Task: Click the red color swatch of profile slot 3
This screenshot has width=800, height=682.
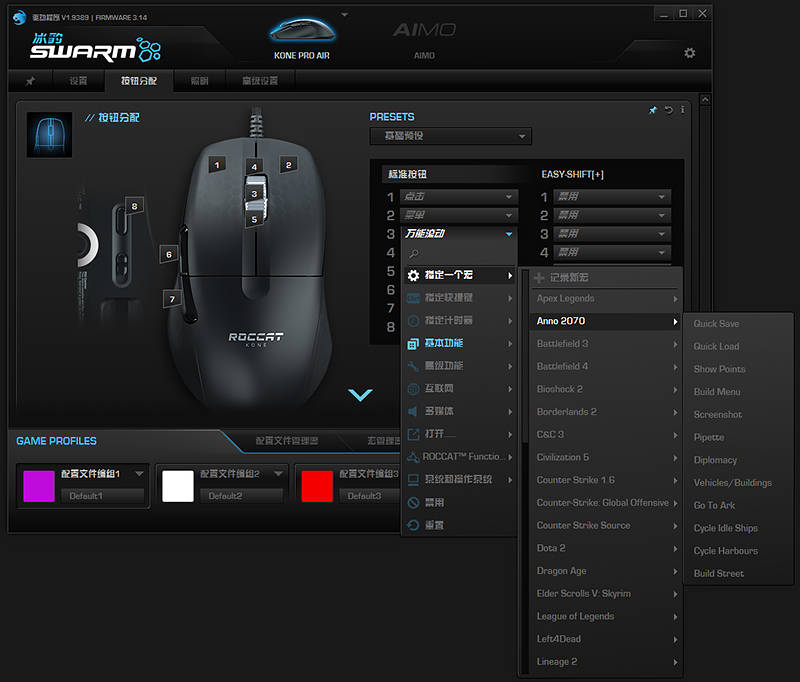Action: pos(317,486)
